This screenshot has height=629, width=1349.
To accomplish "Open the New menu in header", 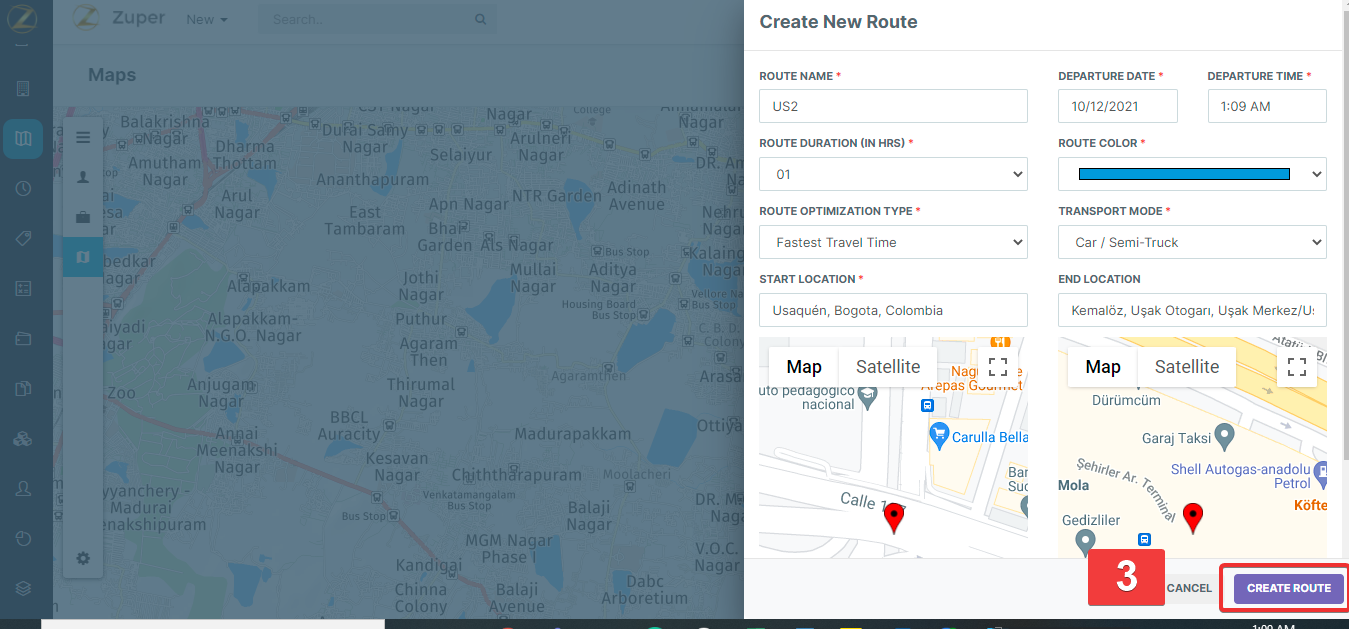I will coord(207,19).
